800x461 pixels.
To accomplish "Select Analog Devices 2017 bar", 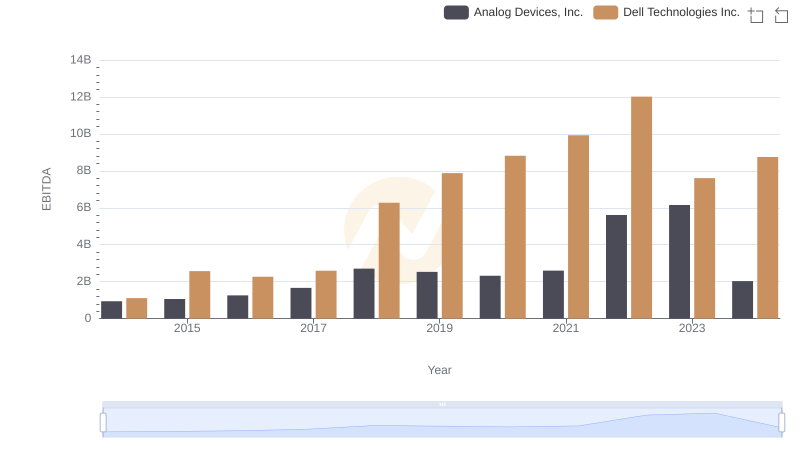I will tap(301, 303).
